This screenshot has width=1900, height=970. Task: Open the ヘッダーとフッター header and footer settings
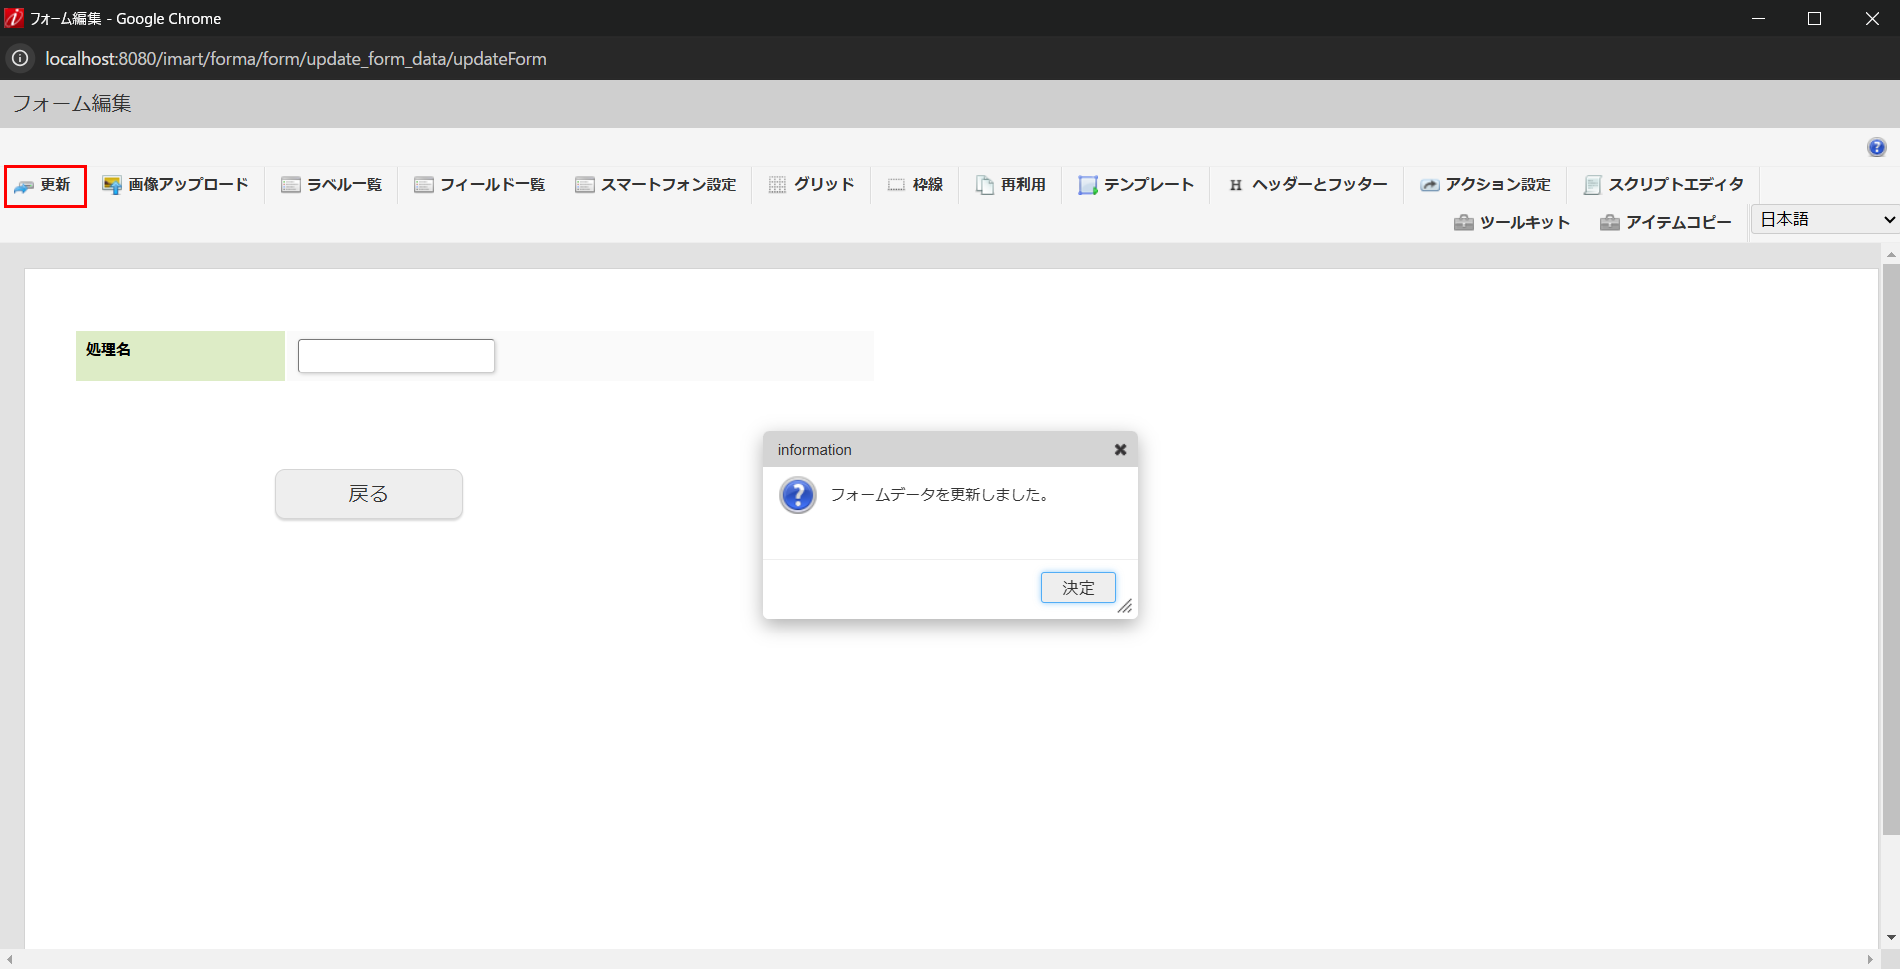click(1307, 184)
